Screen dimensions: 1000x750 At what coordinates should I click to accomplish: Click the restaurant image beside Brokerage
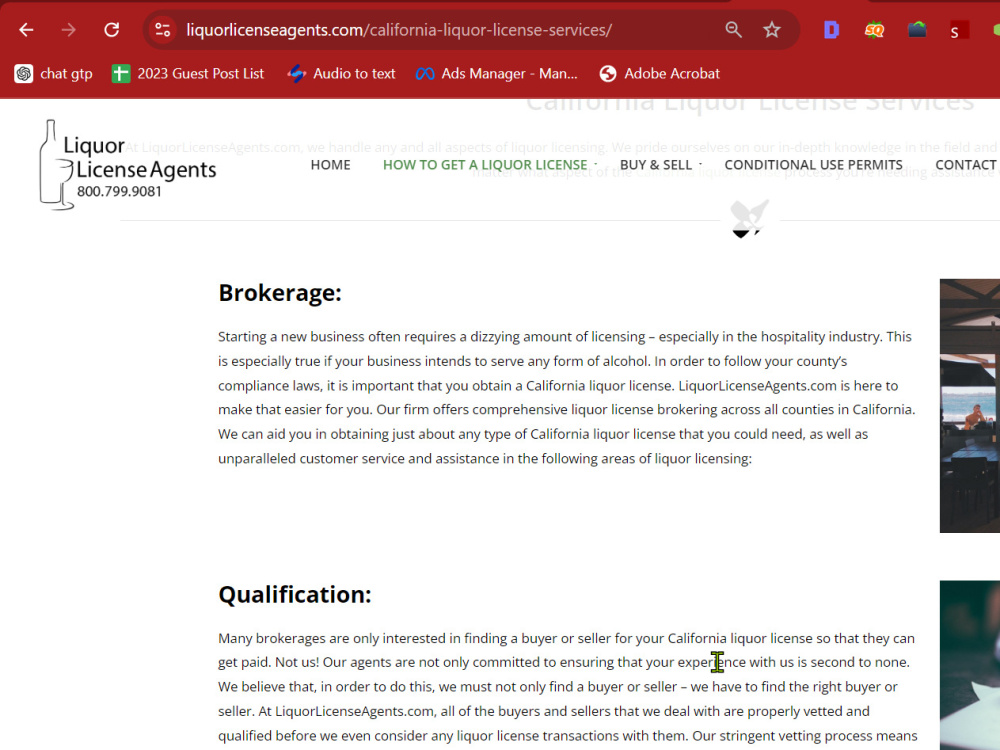pos(969,406)
